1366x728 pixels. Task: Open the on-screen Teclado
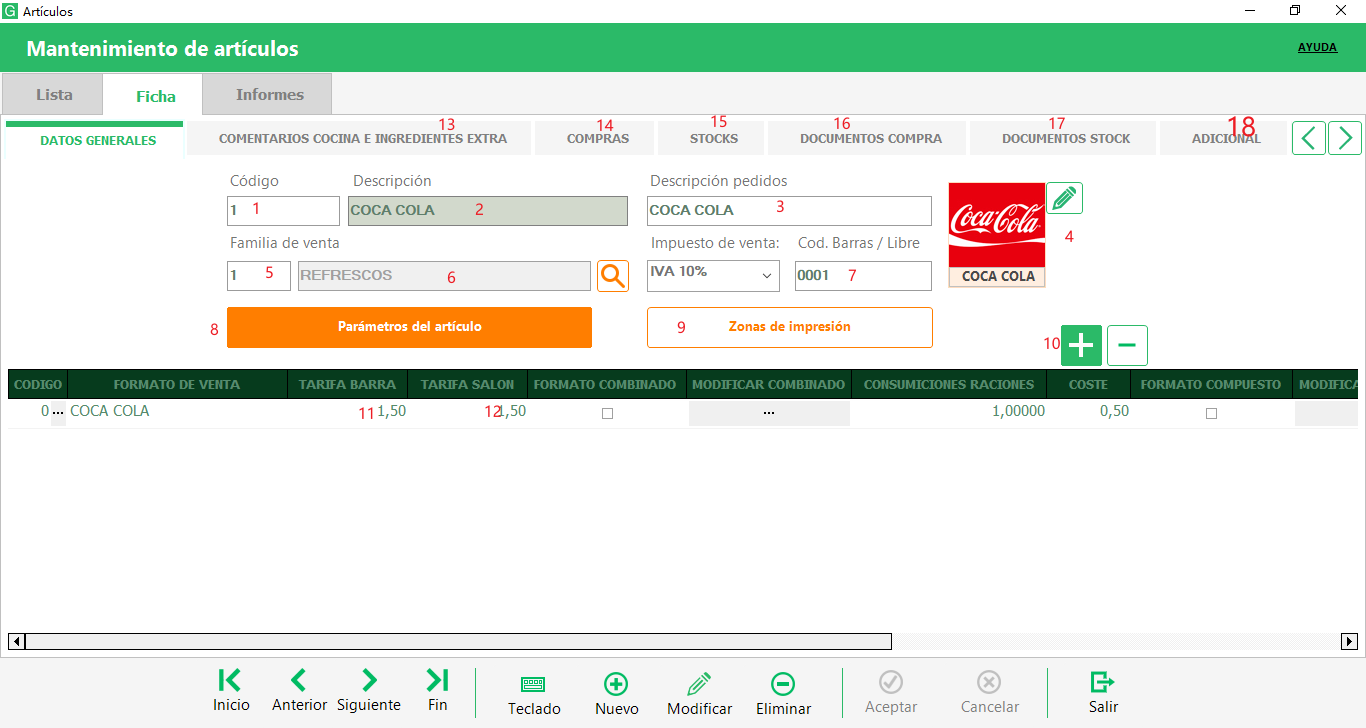pyautogui.click(x=533, y=693)
